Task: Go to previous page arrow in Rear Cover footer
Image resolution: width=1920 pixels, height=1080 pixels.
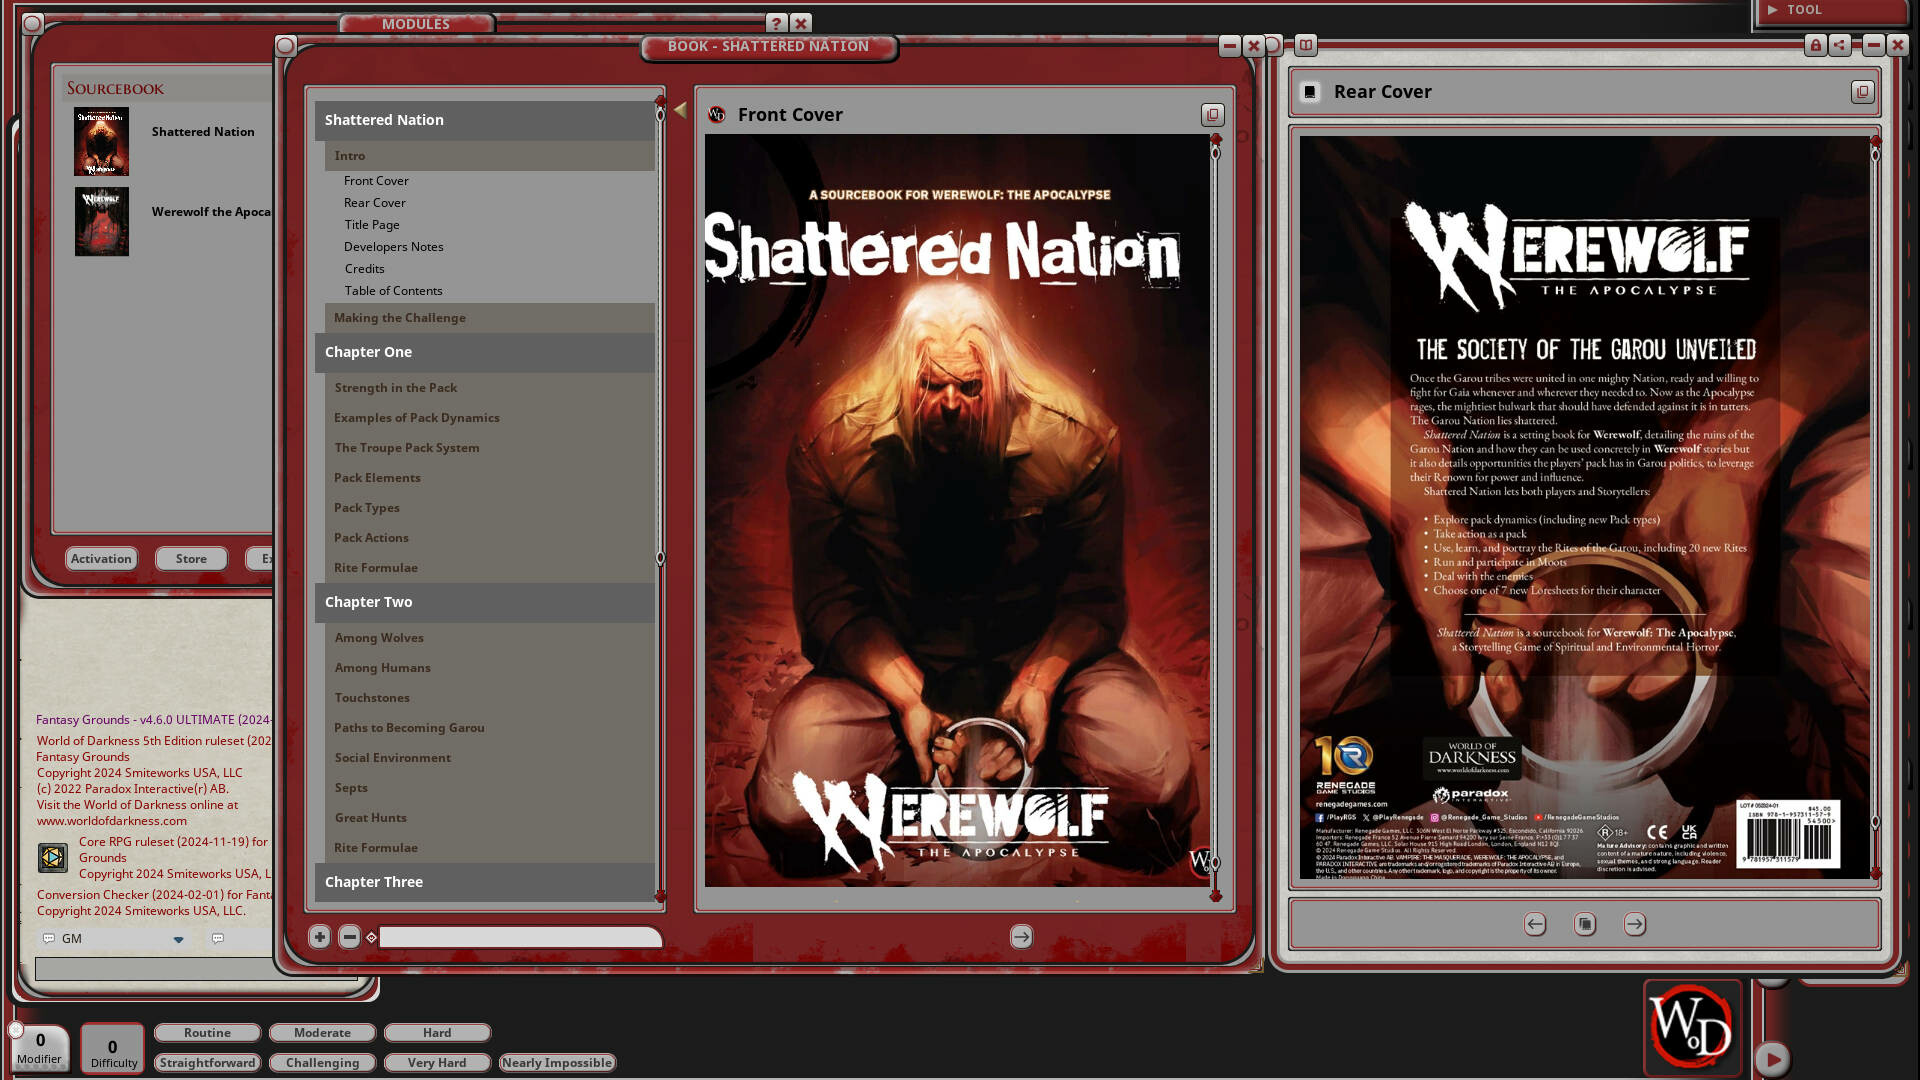Action: click(x=1534, y=925)
